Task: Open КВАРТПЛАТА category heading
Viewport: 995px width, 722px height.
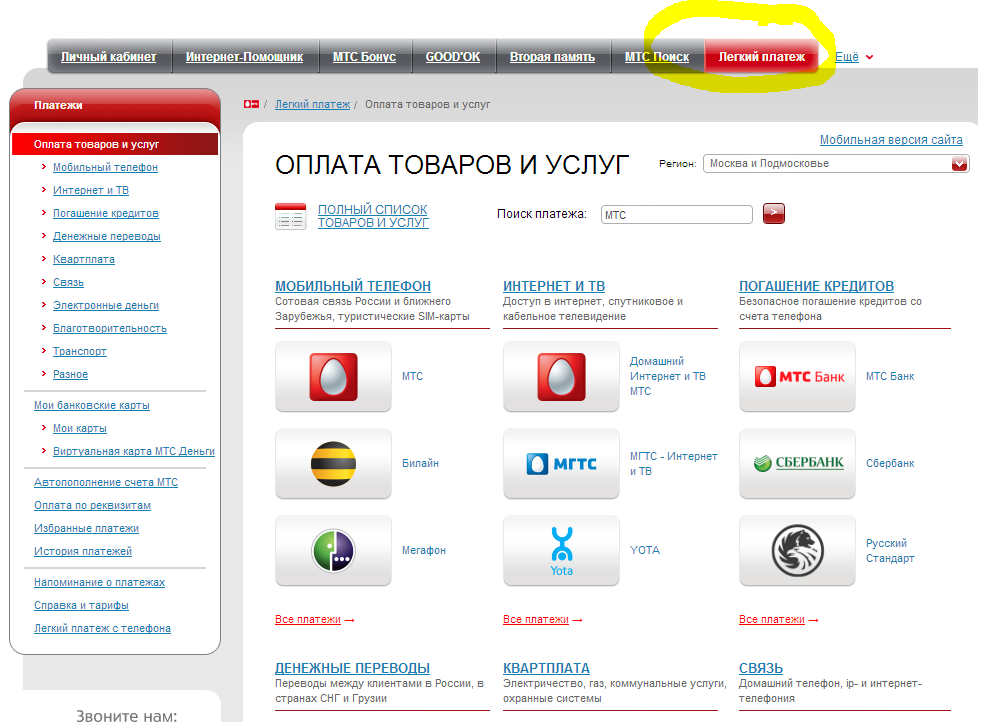Action: point(546,668)
